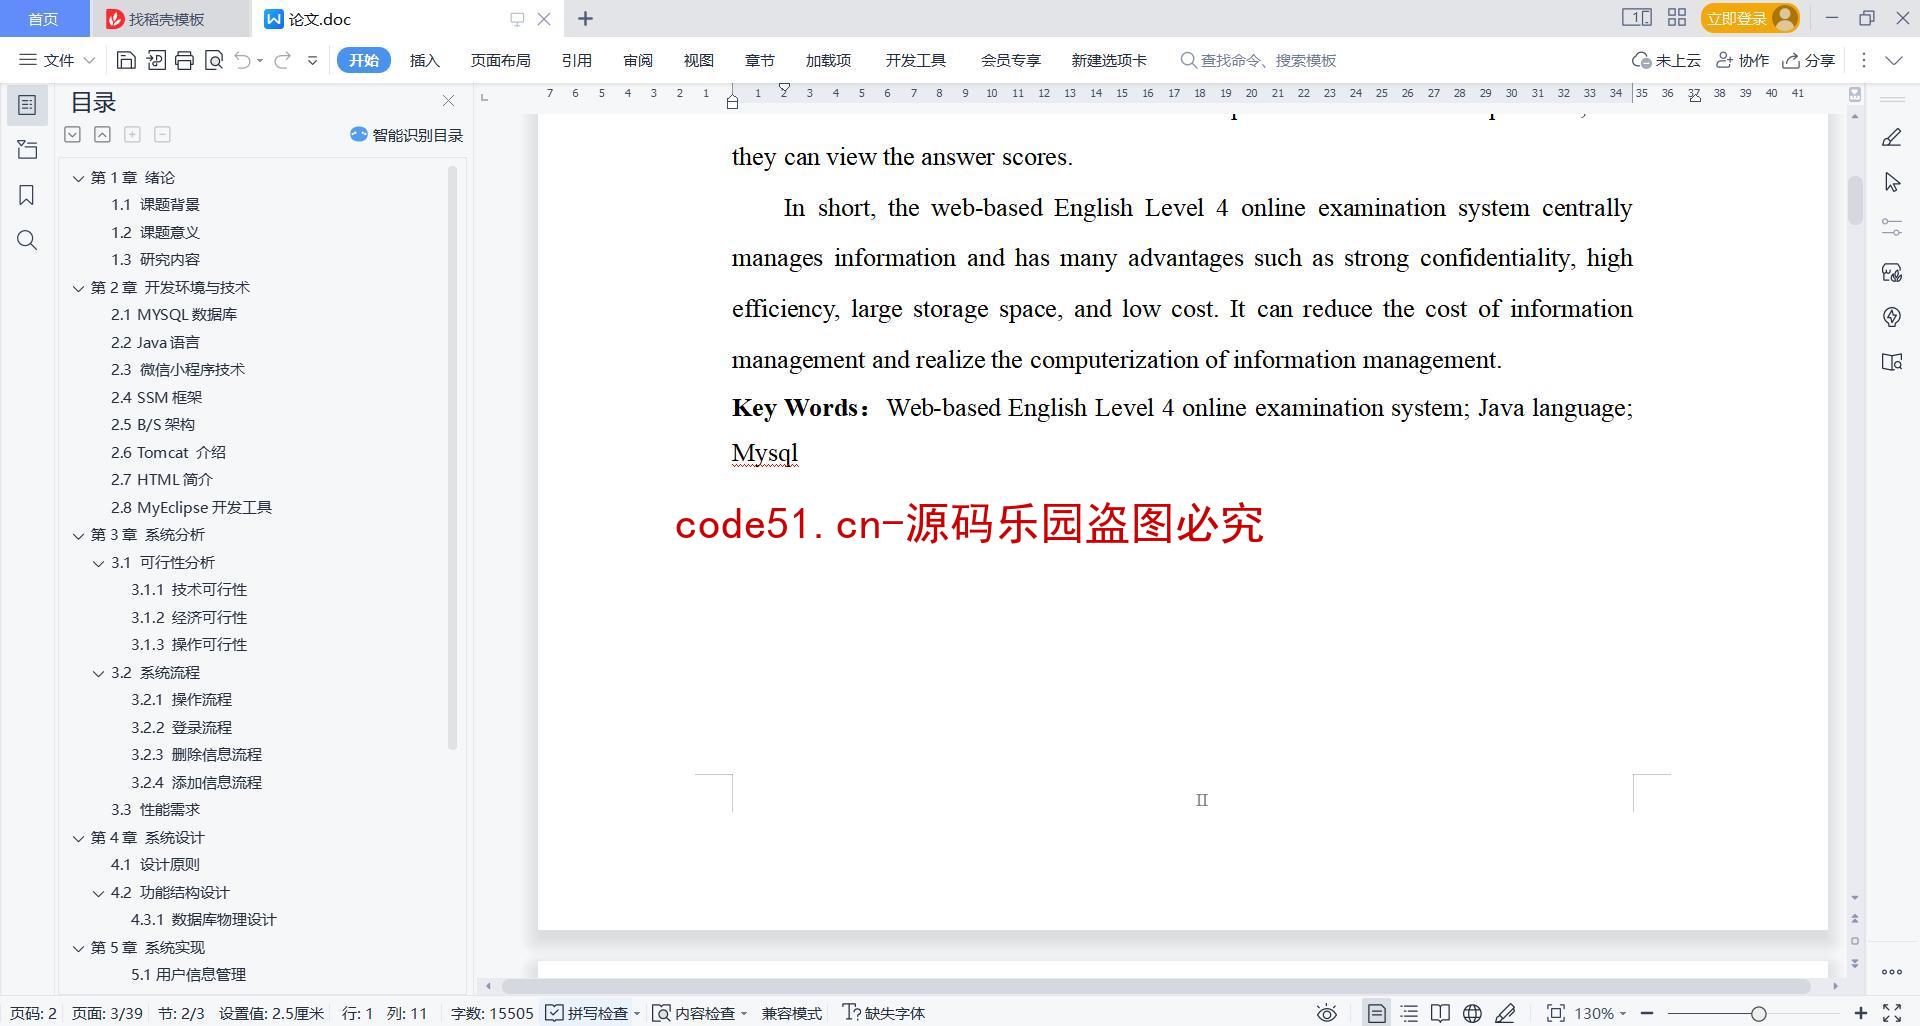Select the 审阅 ribbon tab
1920x1026 pixels.
[x=638, y=60]
